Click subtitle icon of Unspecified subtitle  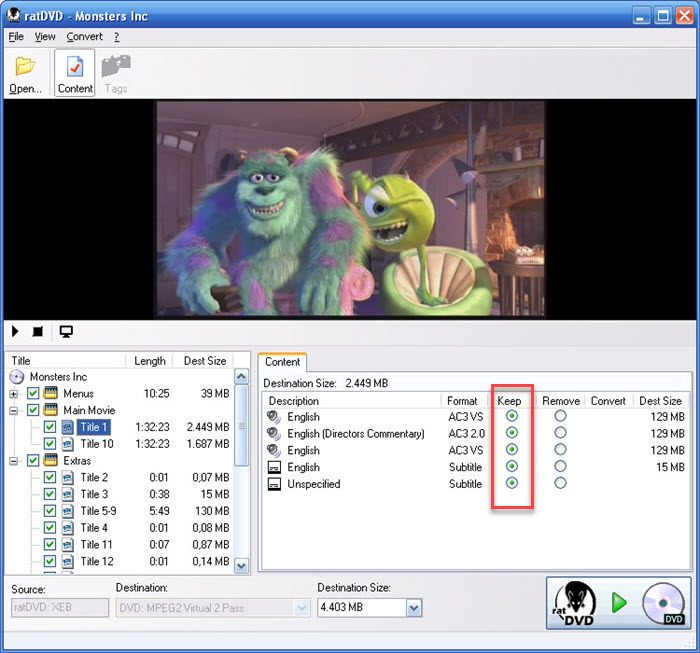pos(274,484)
